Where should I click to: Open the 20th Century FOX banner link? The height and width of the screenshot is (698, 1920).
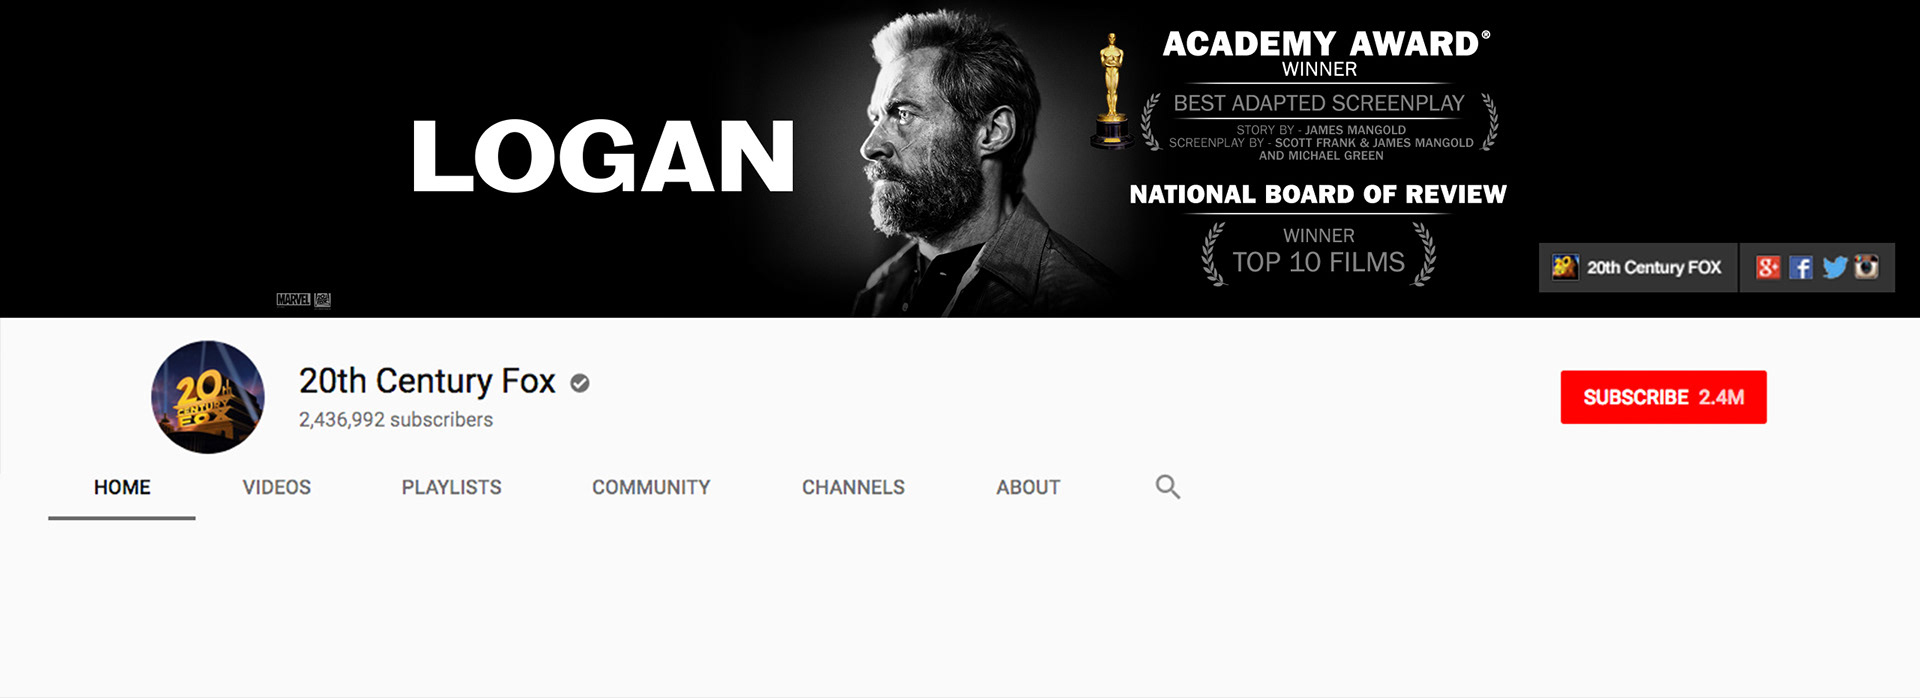[1638, 267]
